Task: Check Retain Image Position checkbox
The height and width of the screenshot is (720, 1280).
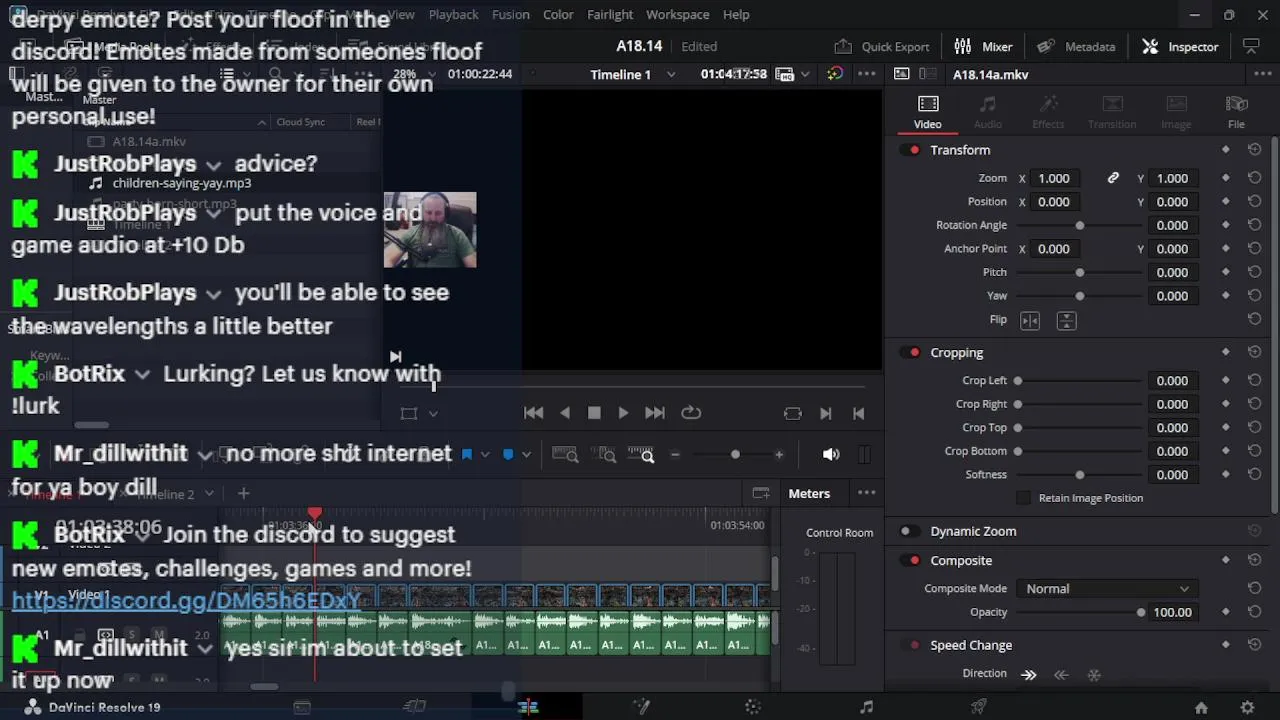Action: (x=1023, y=498)
